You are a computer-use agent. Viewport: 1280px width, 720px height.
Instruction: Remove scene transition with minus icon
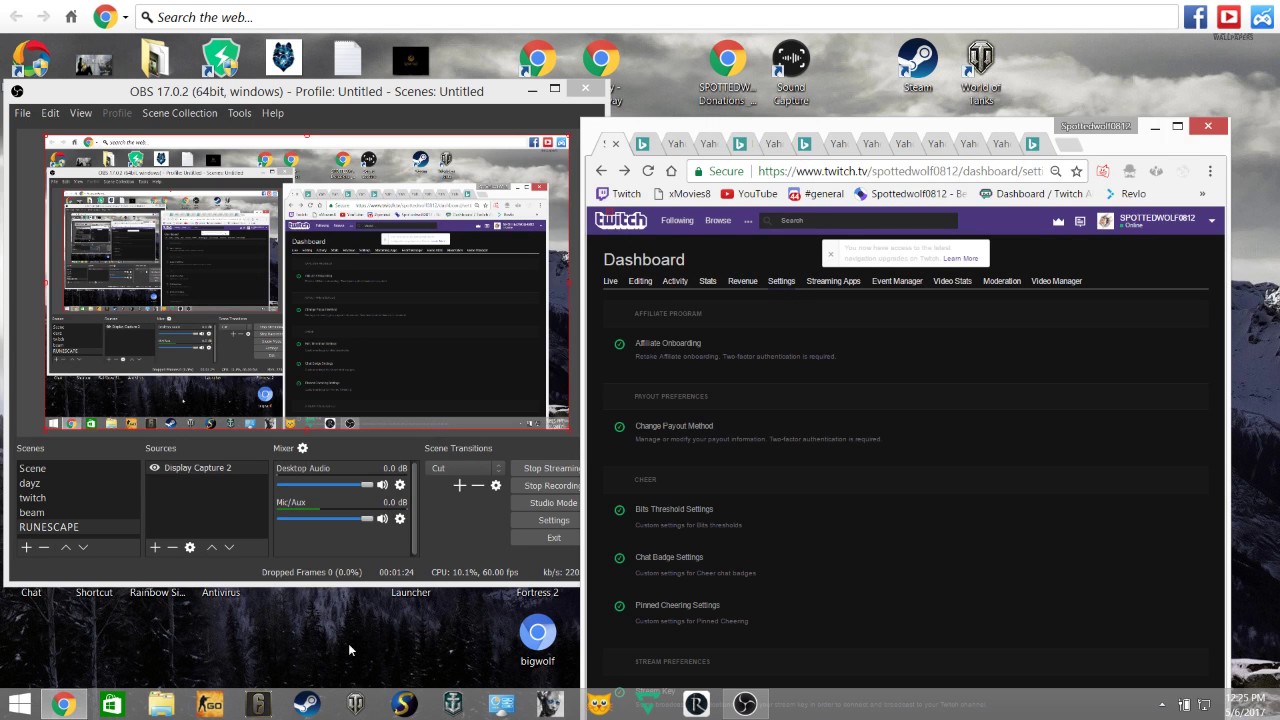[x=477, y=485]
